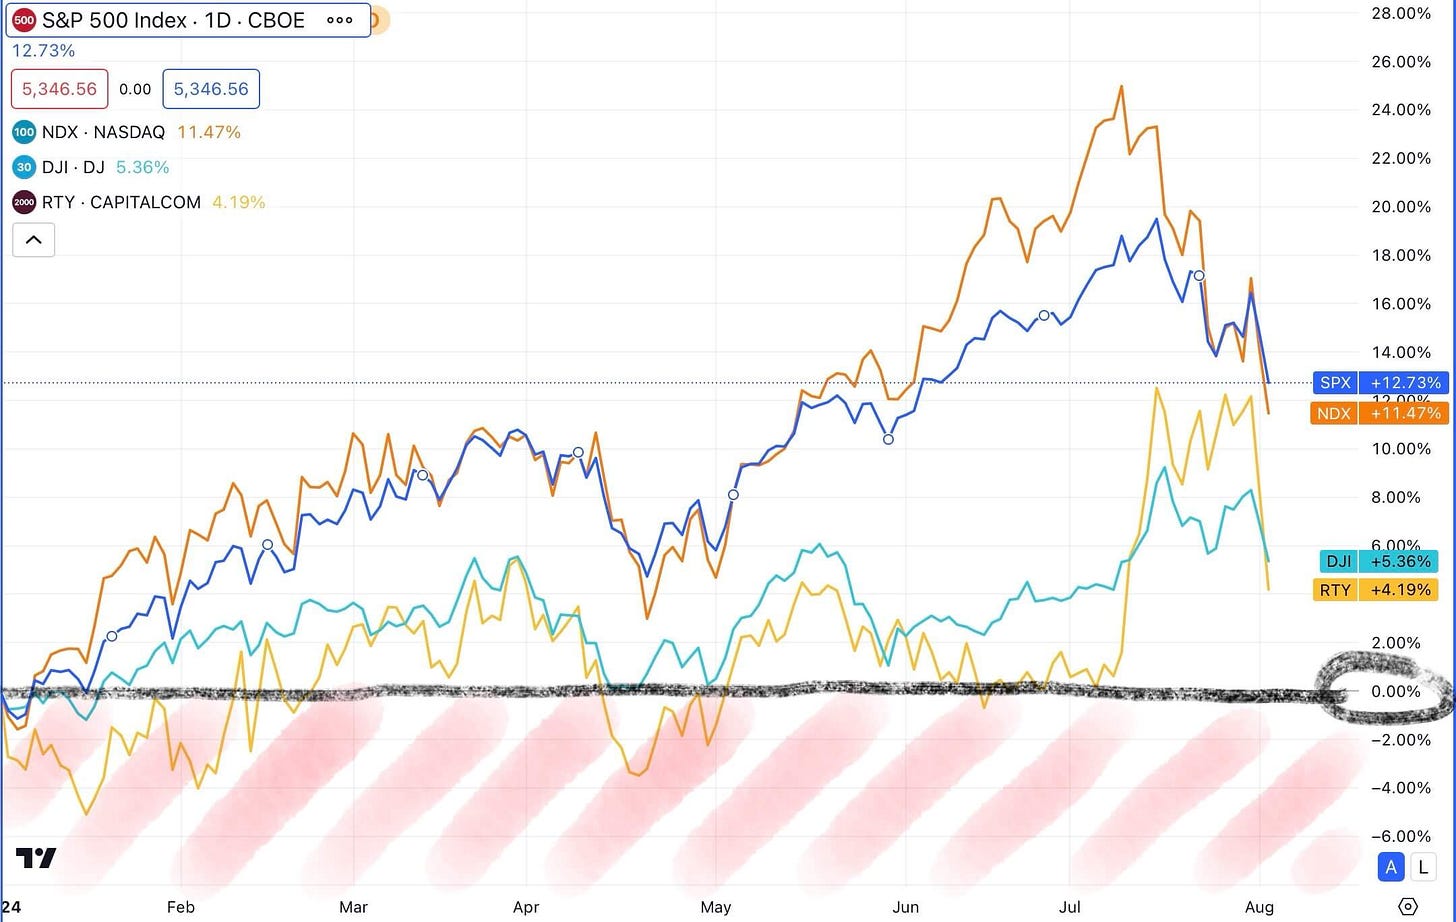Click the May label on time axis
The image size is (1456, 922).
tap(716, 907)
